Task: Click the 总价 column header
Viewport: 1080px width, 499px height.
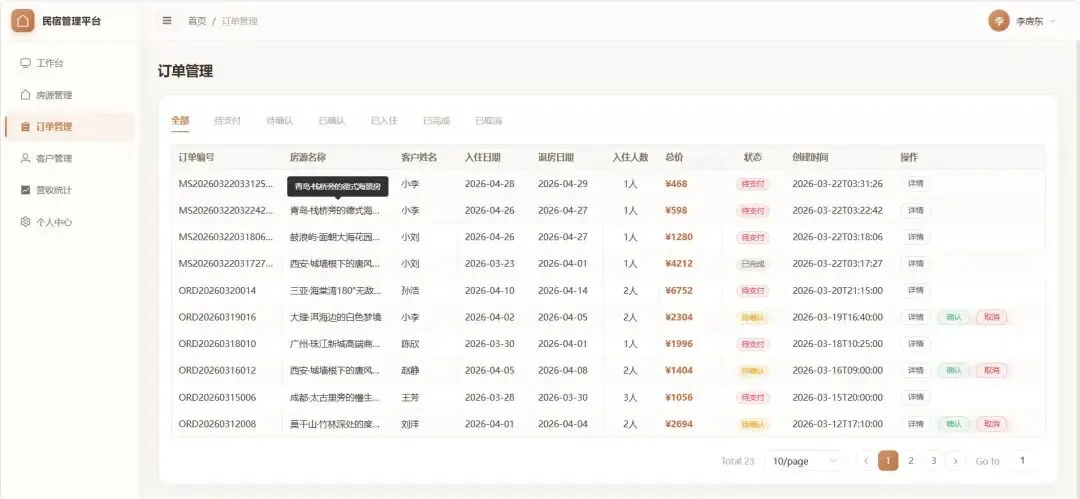Action: pos(674,157)
